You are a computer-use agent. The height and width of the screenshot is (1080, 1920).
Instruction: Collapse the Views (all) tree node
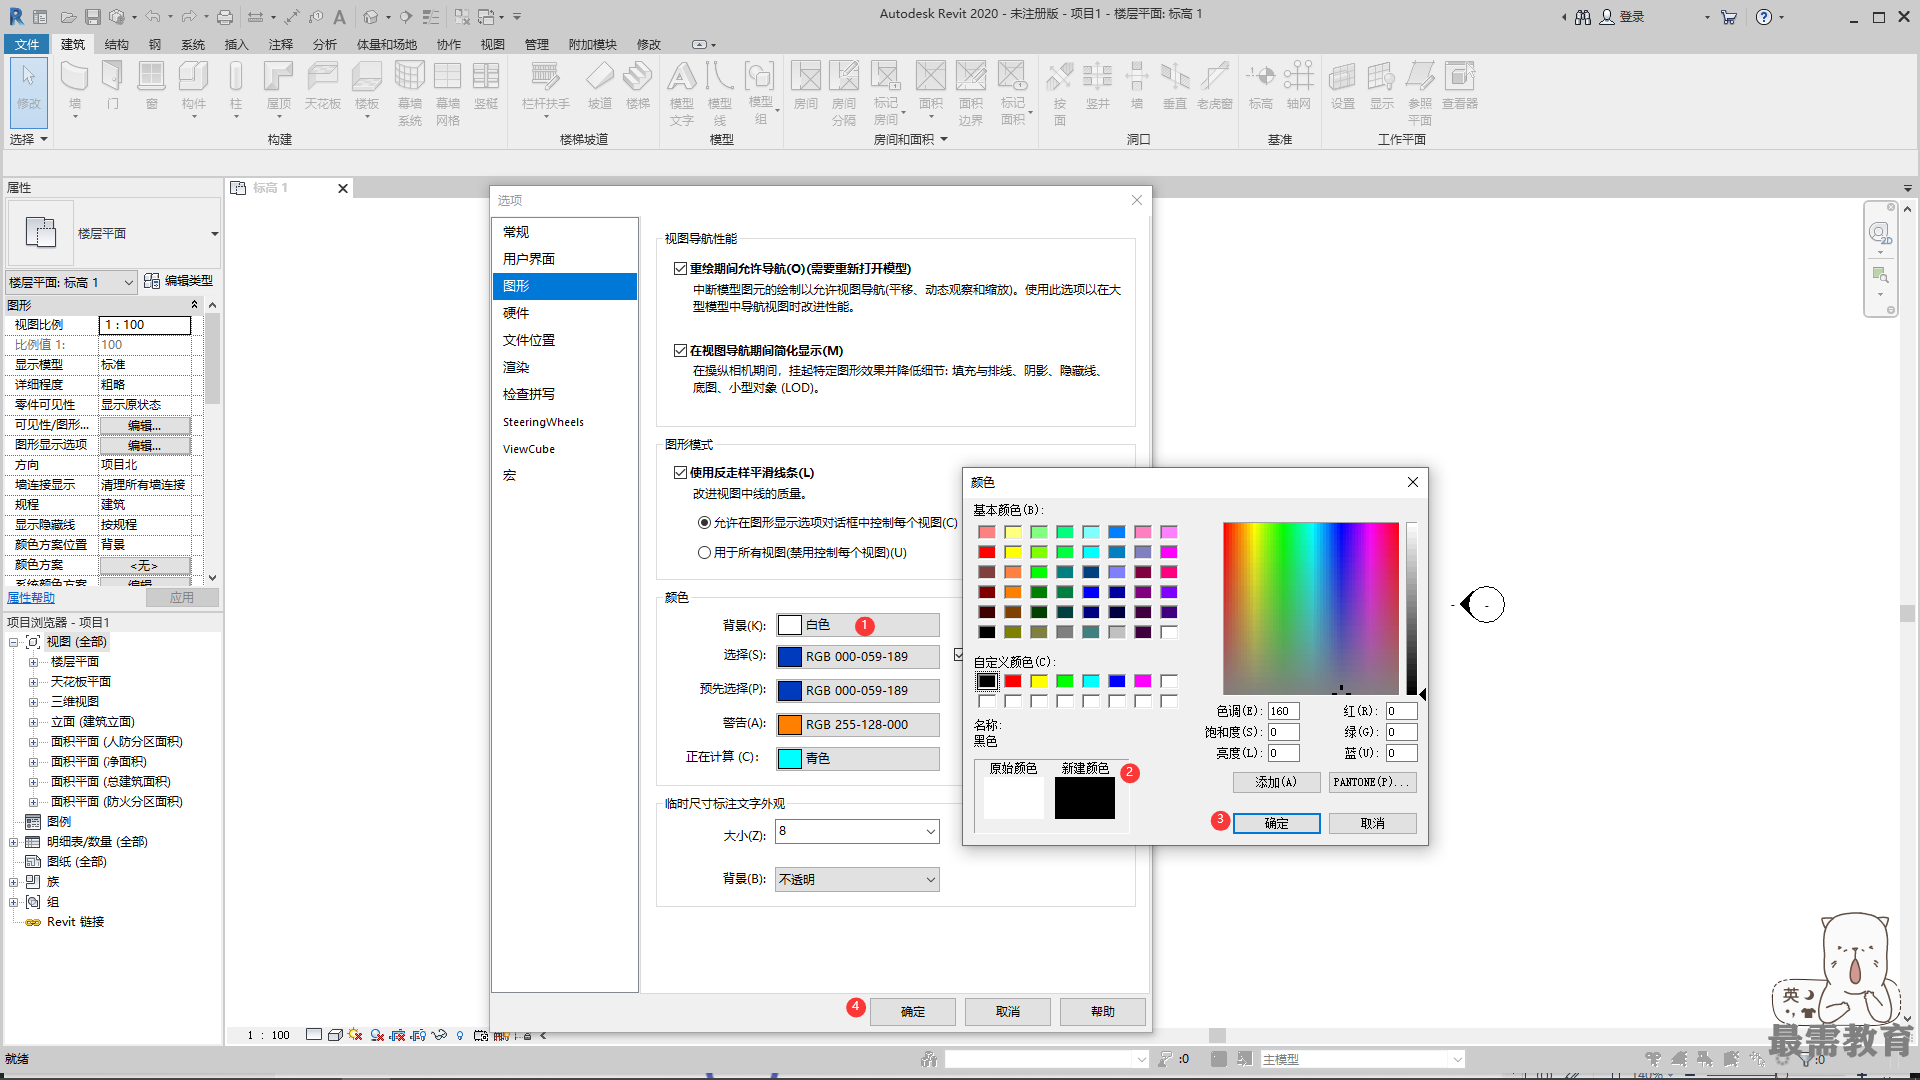[x=13, y=642]
